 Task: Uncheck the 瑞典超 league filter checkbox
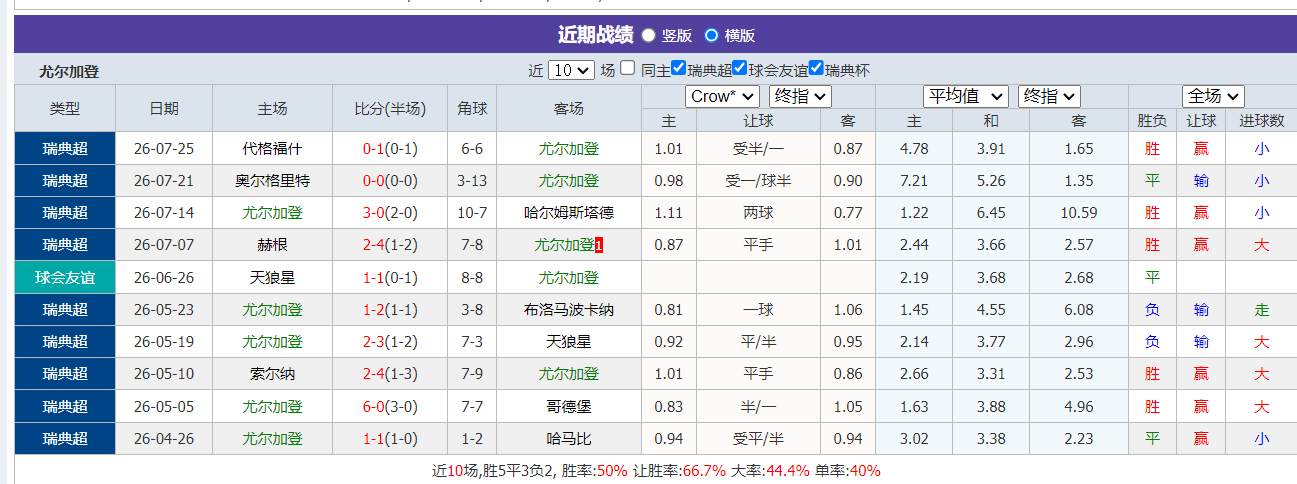[679, 69]
